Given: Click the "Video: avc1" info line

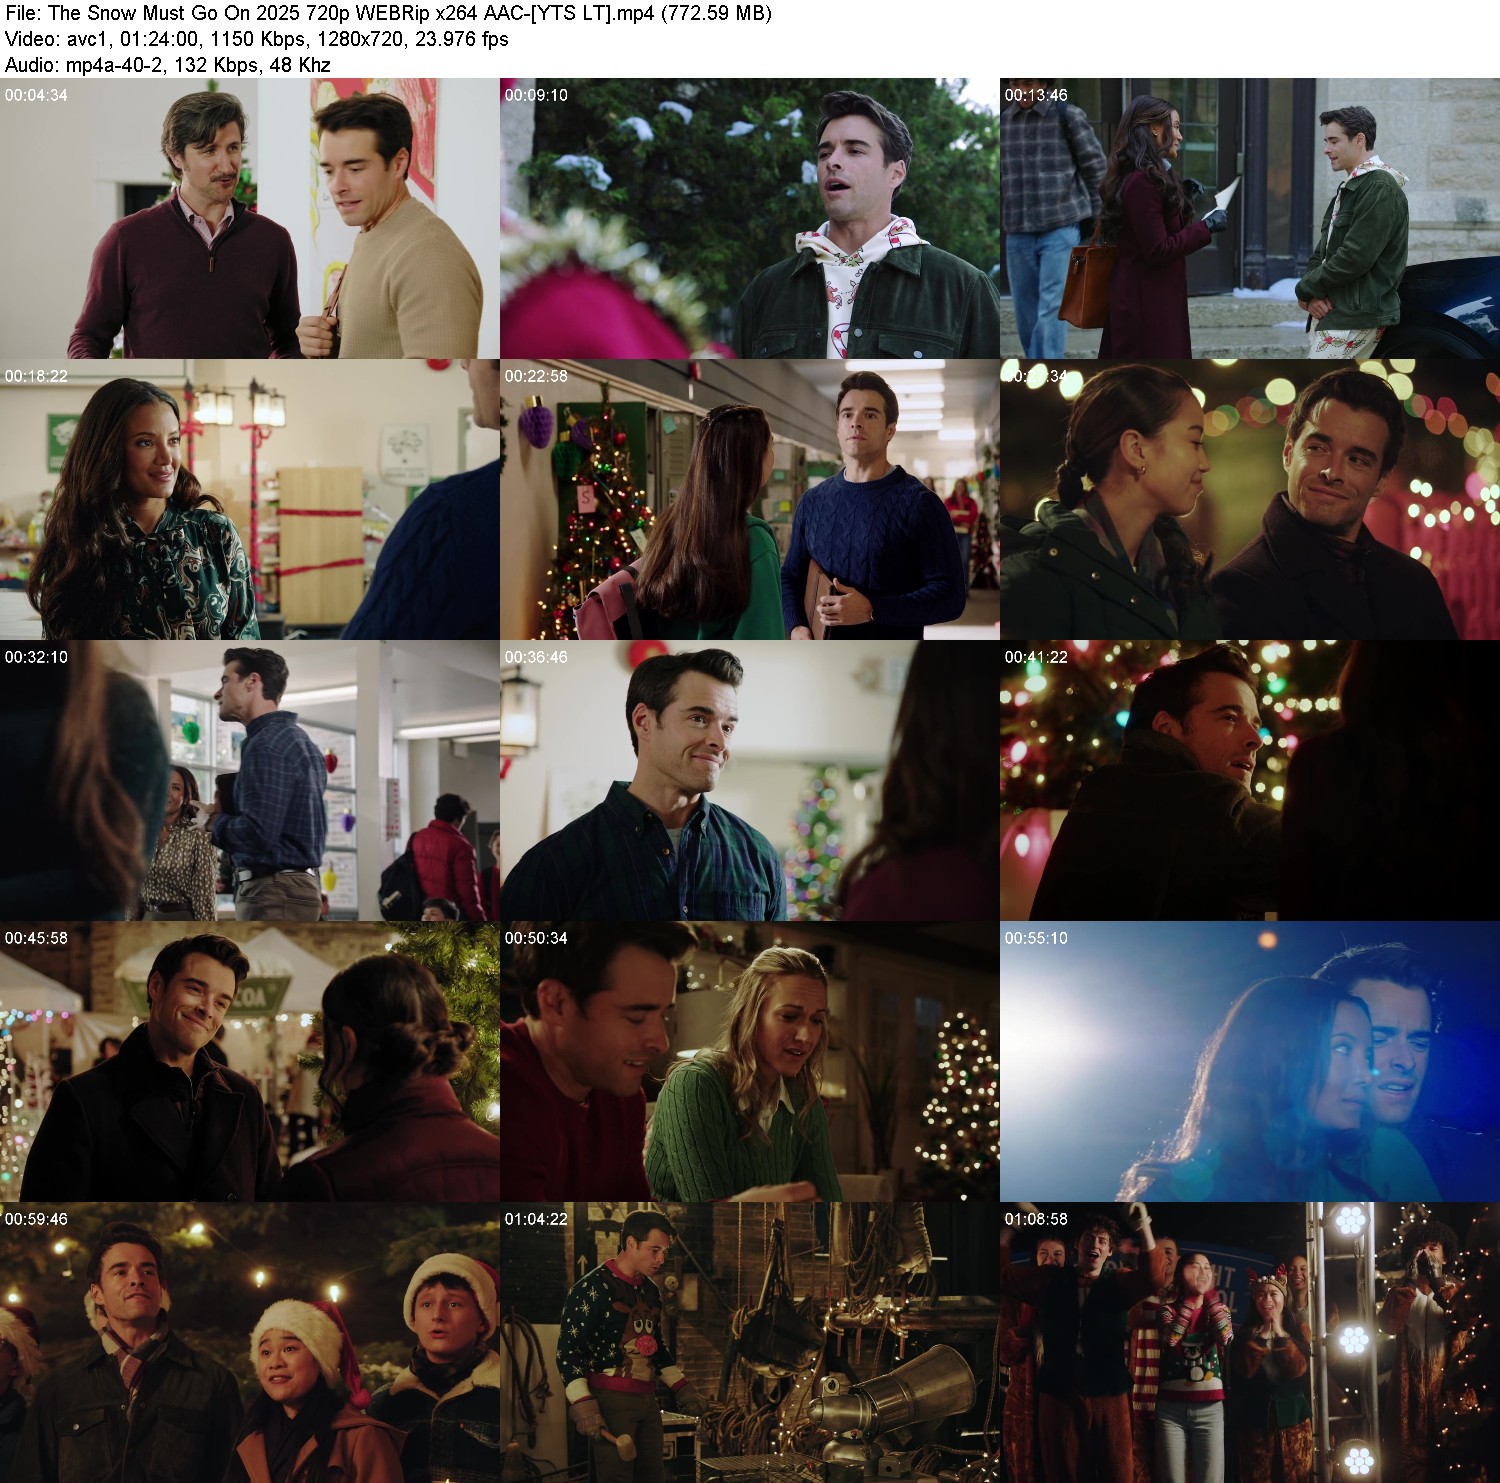Looking at the screenshot, I should (257, 39).
